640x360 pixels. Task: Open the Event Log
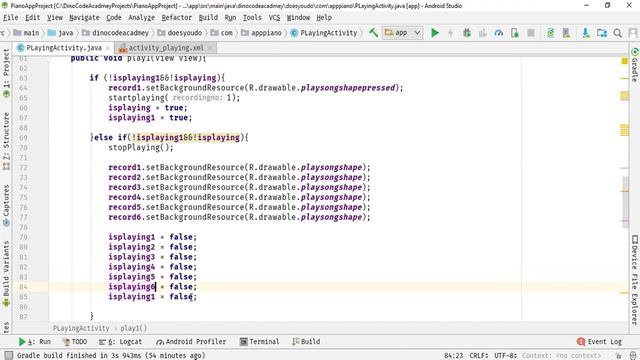point(600,342)
